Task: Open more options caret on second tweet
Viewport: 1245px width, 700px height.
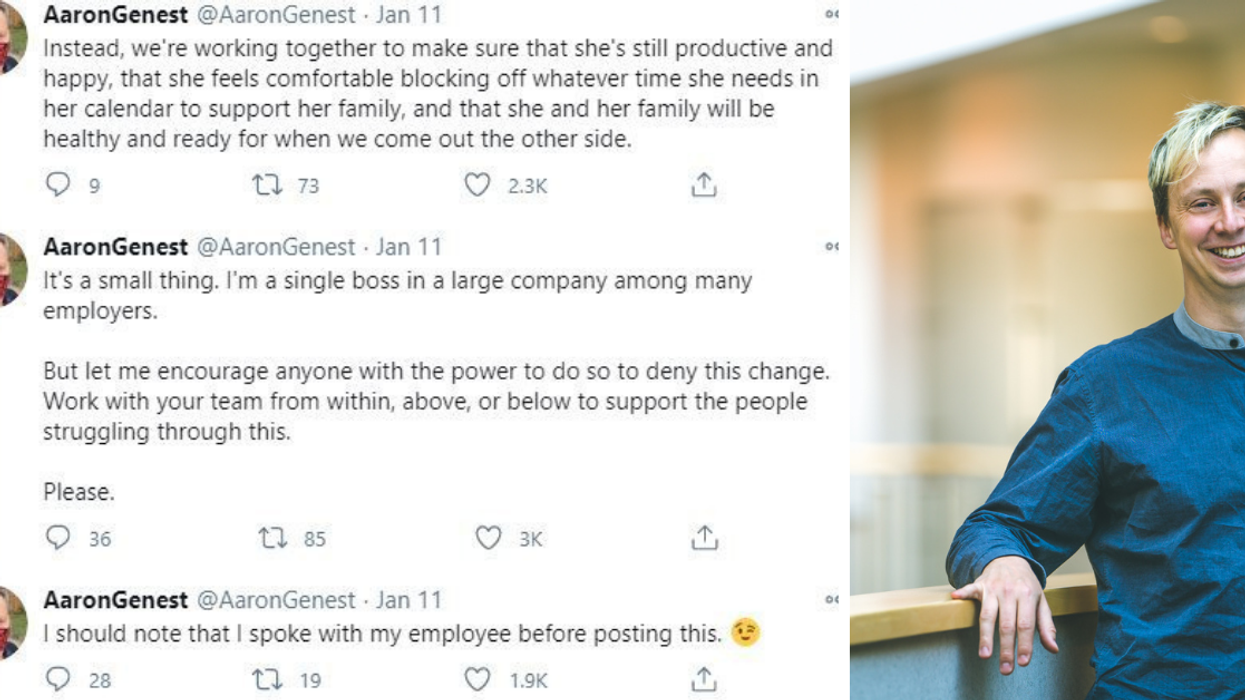Action: point(830,245)
